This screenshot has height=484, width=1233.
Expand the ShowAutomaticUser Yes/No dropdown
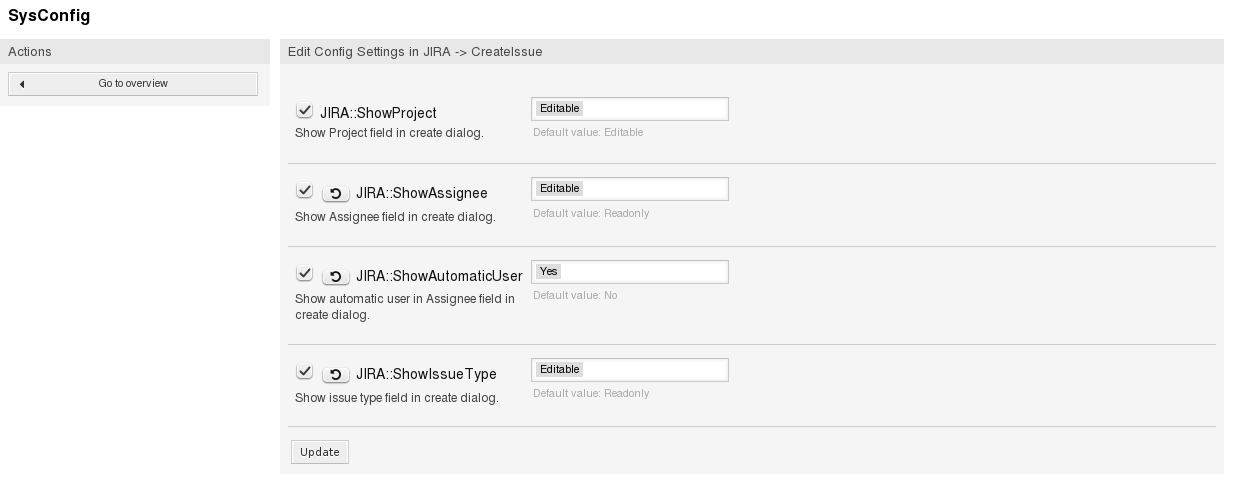629,271
